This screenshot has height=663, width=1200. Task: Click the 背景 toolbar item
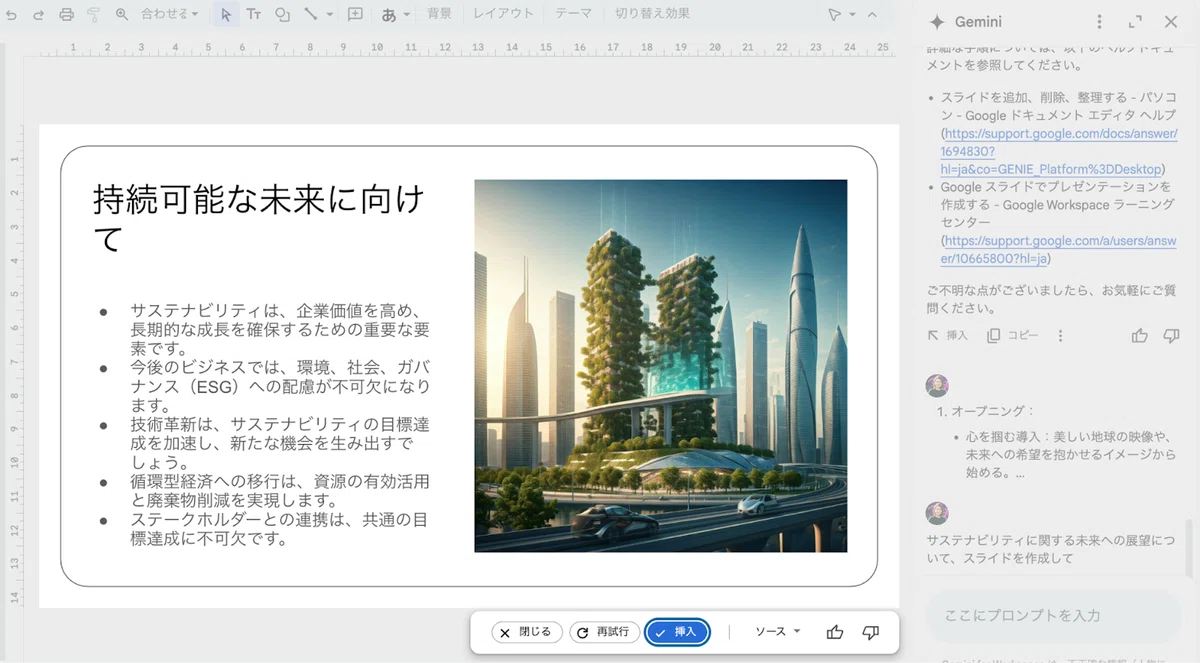pos(439,15)
